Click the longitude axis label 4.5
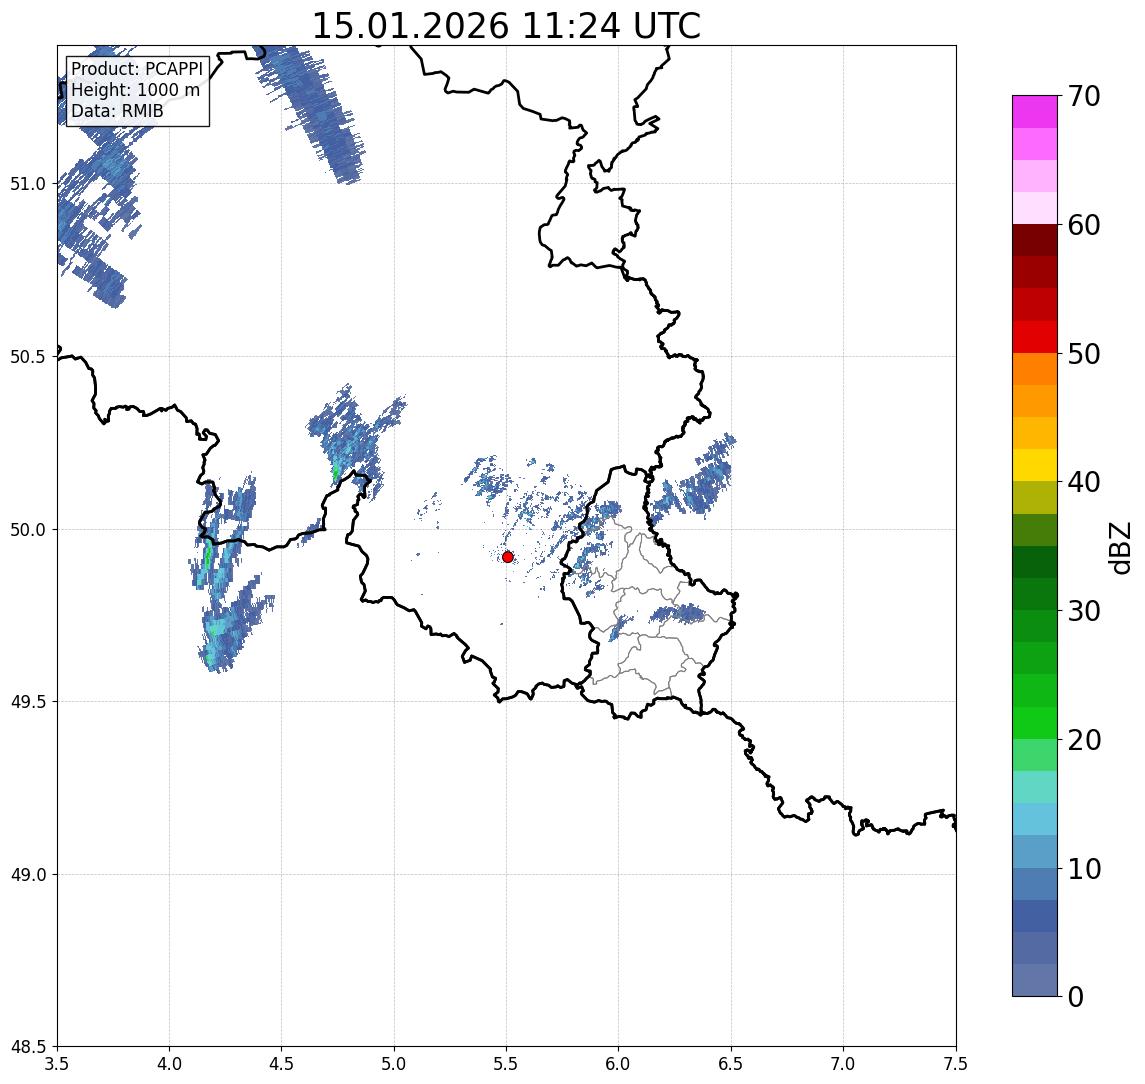Viewport: 1145px width, 1084px height. [x=282, y=1064]
